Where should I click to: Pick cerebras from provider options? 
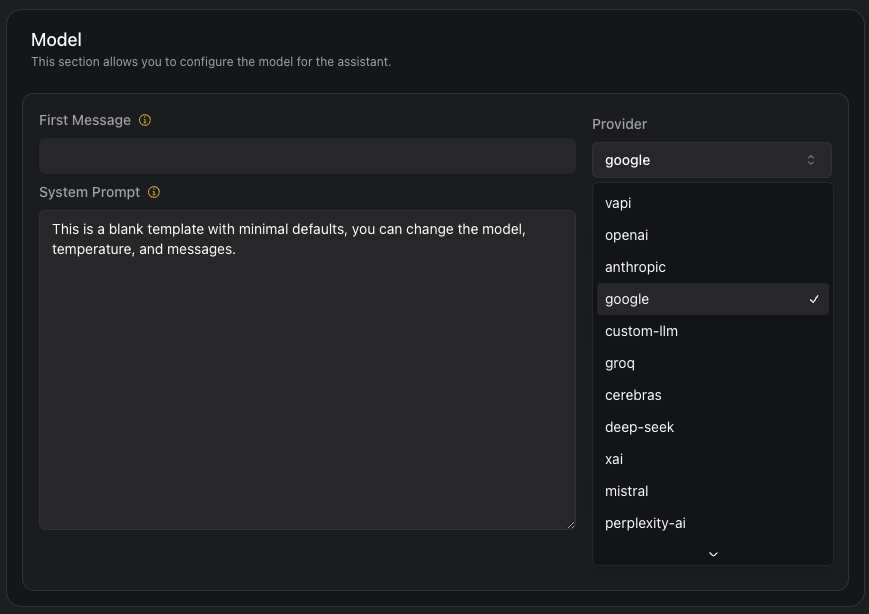(633, 395)
